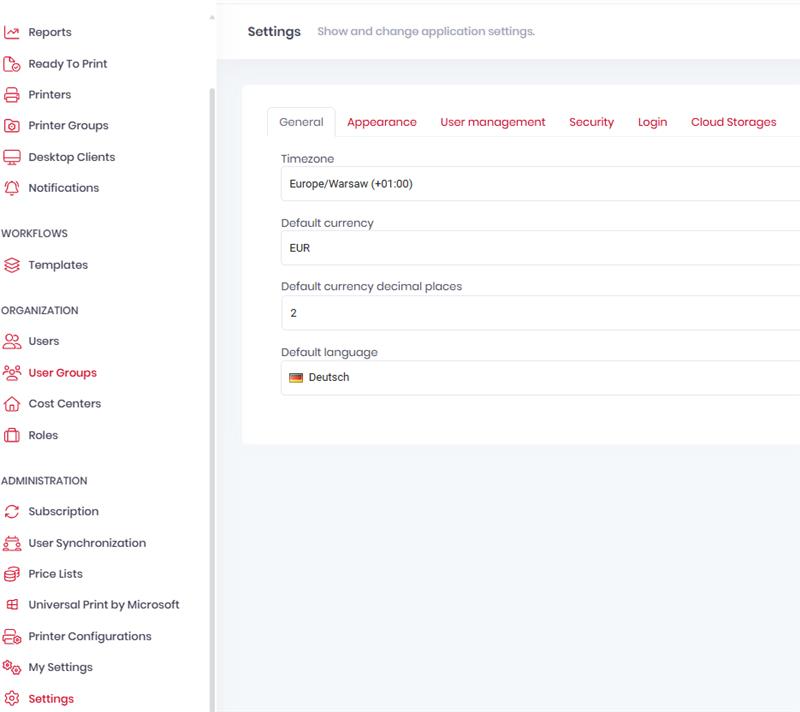Viewport: 800px width, 712px height.
Task: Click the Cost Centers house icon
Action: [12, 404]
